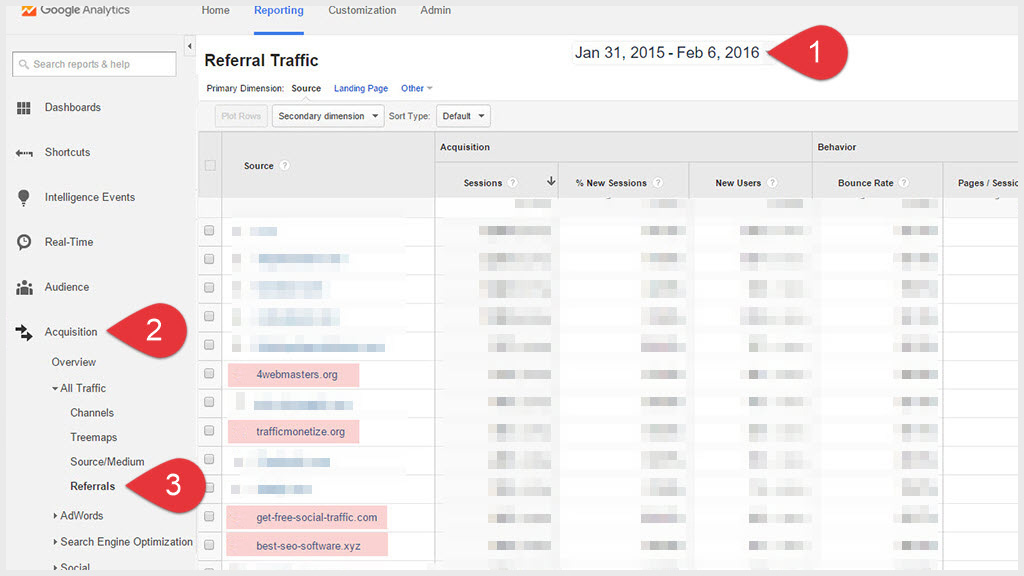Expand the Search Engine Optimization section
This screenshot has height=576, width=1024.
pyautogui.click(x=55, y=542)
